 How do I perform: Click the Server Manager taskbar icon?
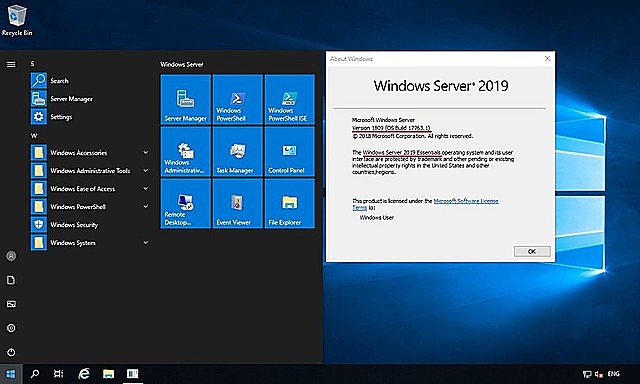pos(133,374)
